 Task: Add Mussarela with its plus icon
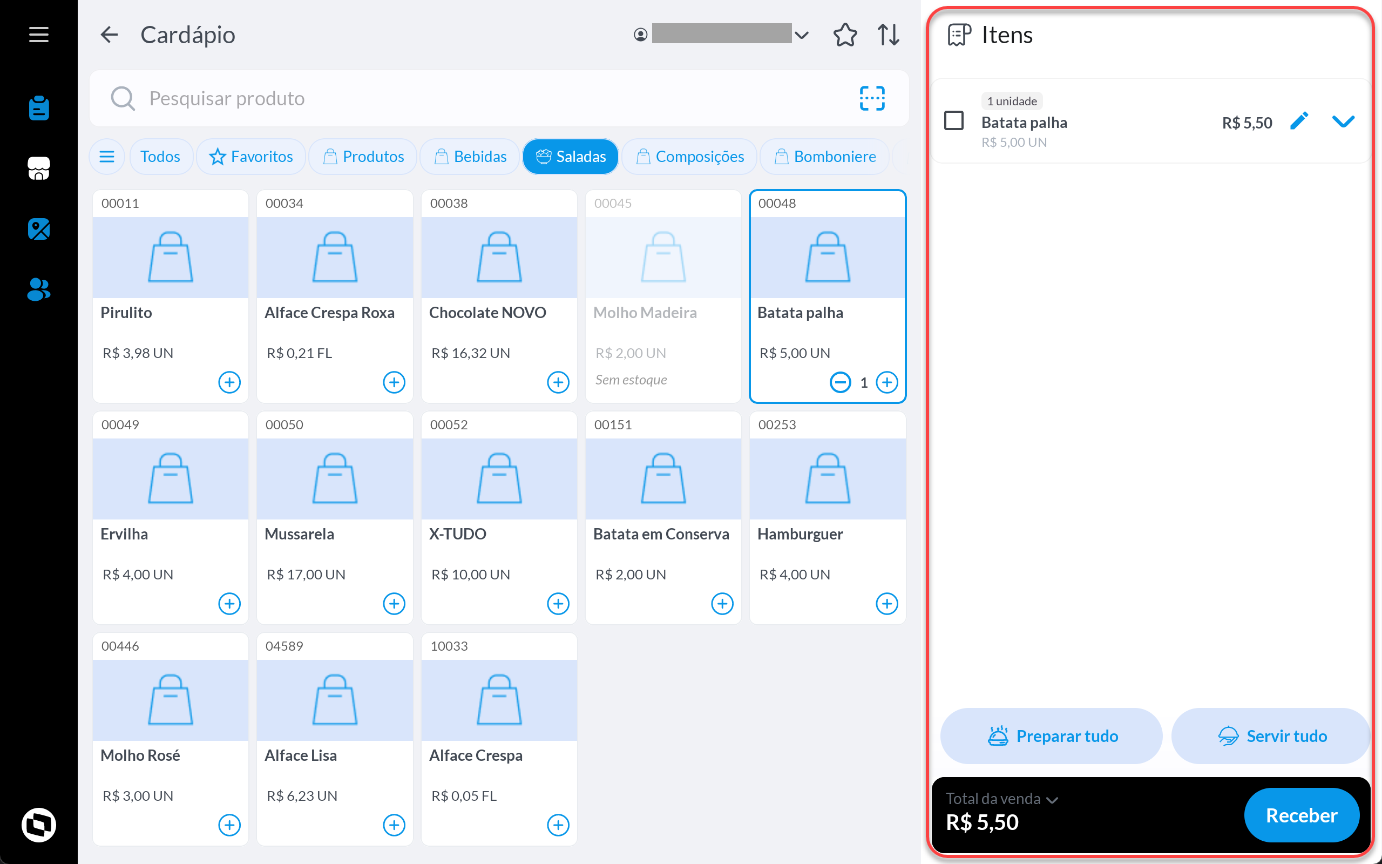click(394, 604)
